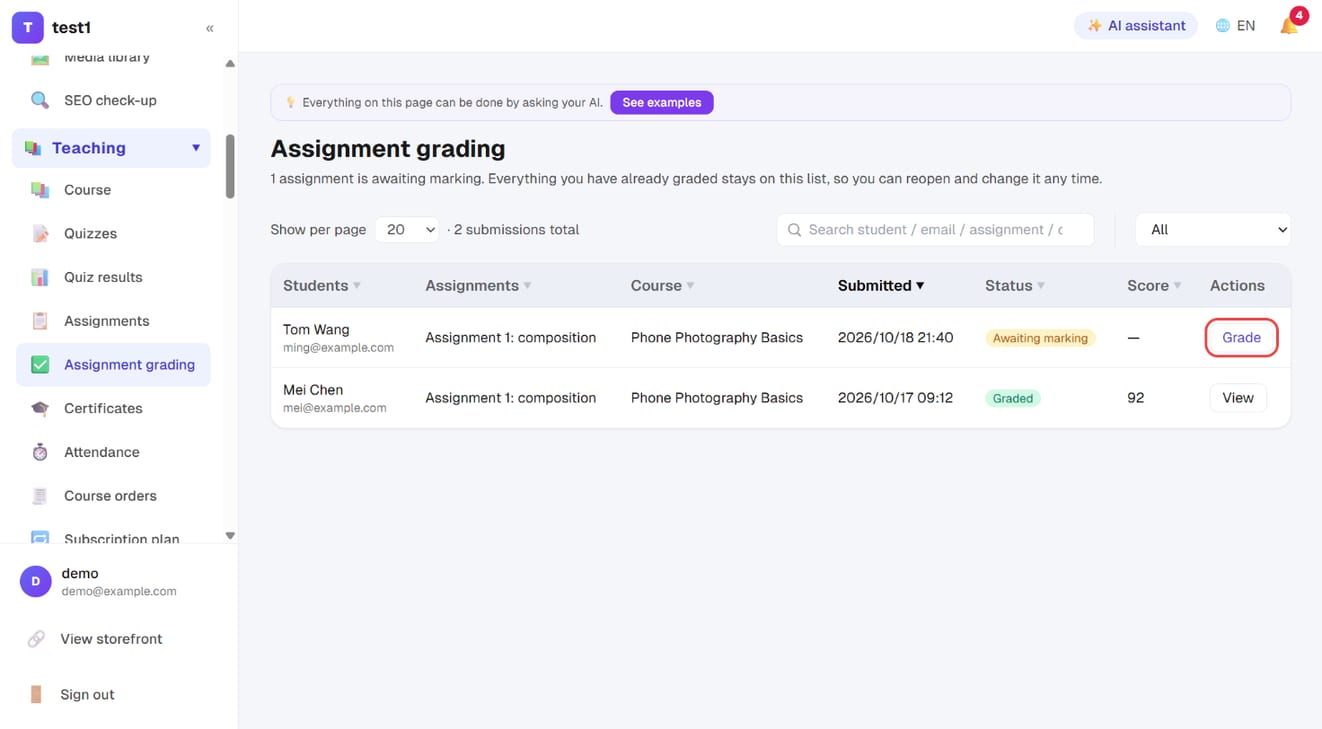Open SEO check-up in the sidebar
The width and height of the screenshot is (1322, 729).
tap(113, 100)
